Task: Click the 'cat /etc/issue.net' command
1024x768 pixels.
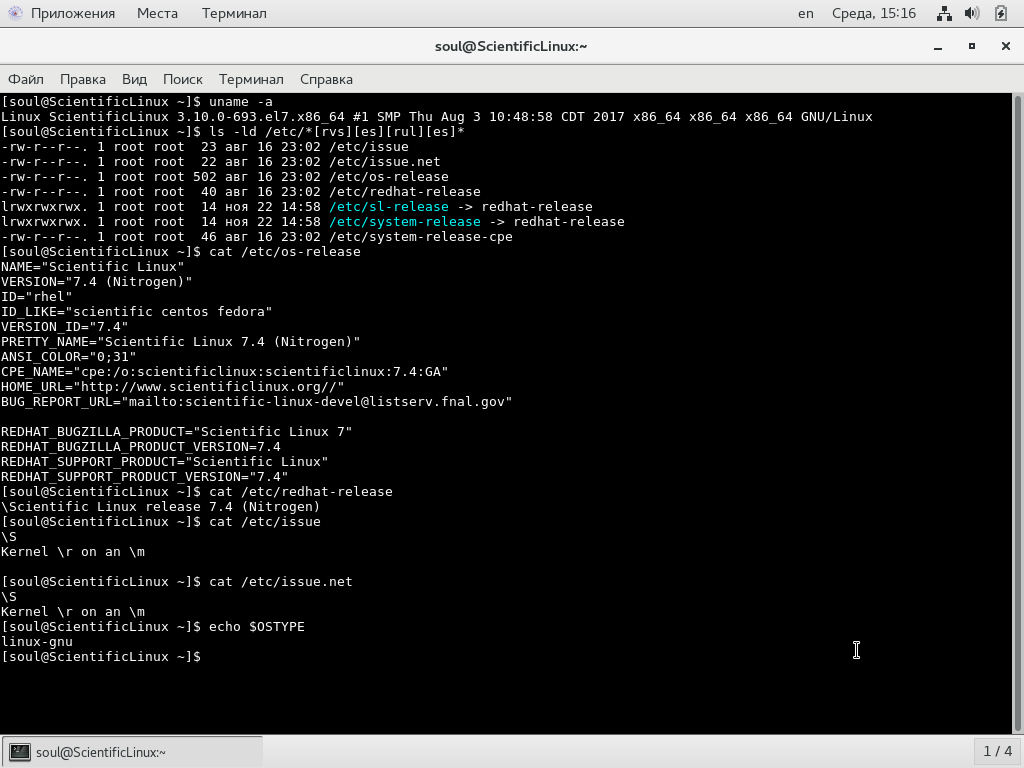Action: (281, 581)
